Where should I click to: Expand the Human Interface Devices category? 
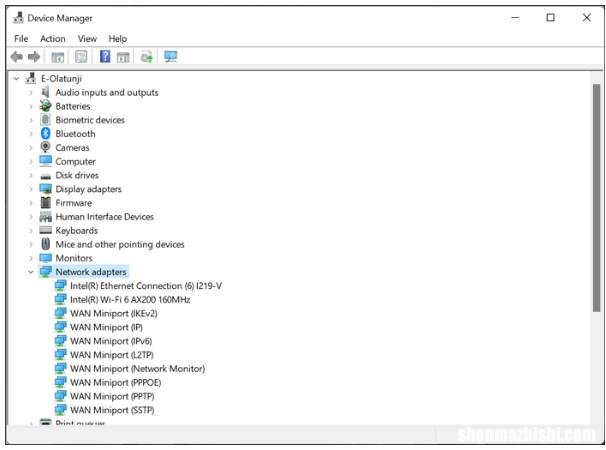tap(31, 216)
